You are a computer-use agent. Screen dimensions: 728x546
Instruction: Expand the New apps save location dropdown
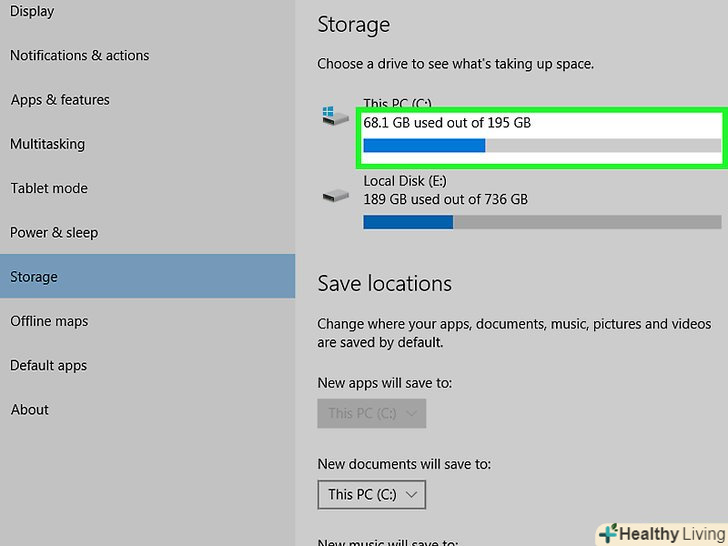tap(372, 413)
